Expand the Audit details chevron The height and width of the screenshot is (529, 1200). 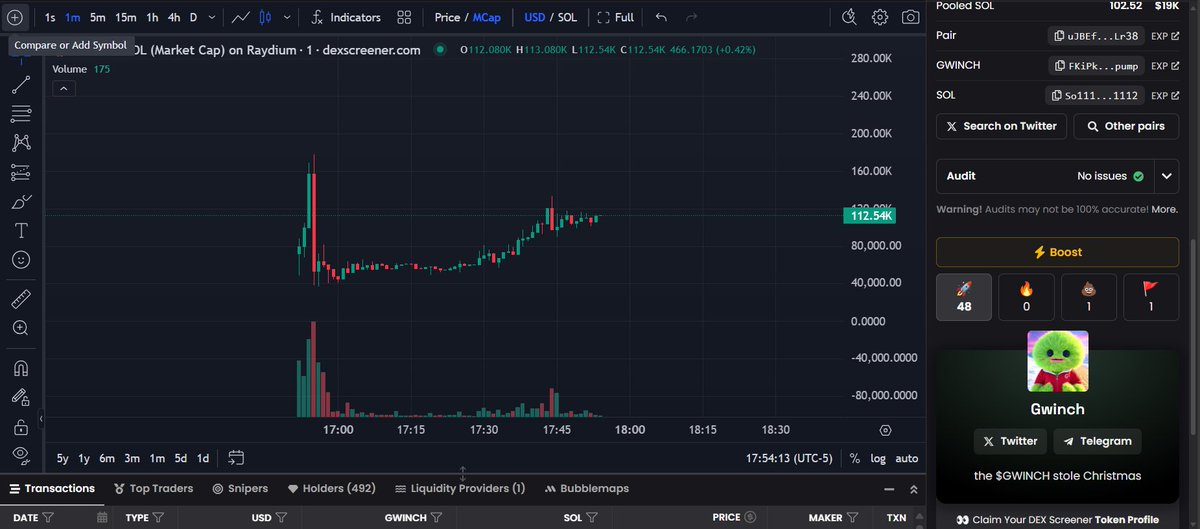(1167, 176)
